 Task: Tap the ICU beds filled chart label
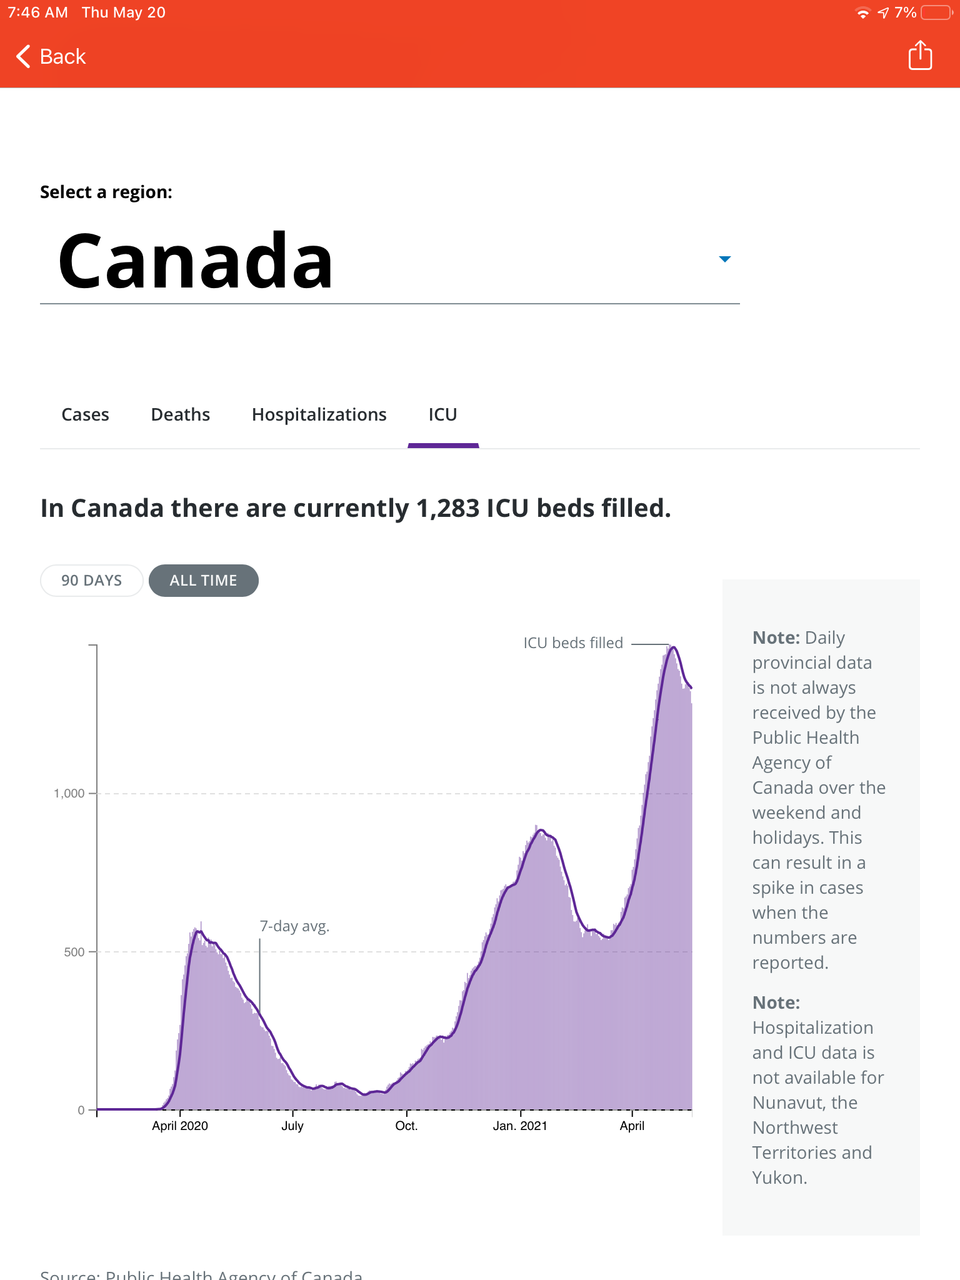(x=573, y=643)
